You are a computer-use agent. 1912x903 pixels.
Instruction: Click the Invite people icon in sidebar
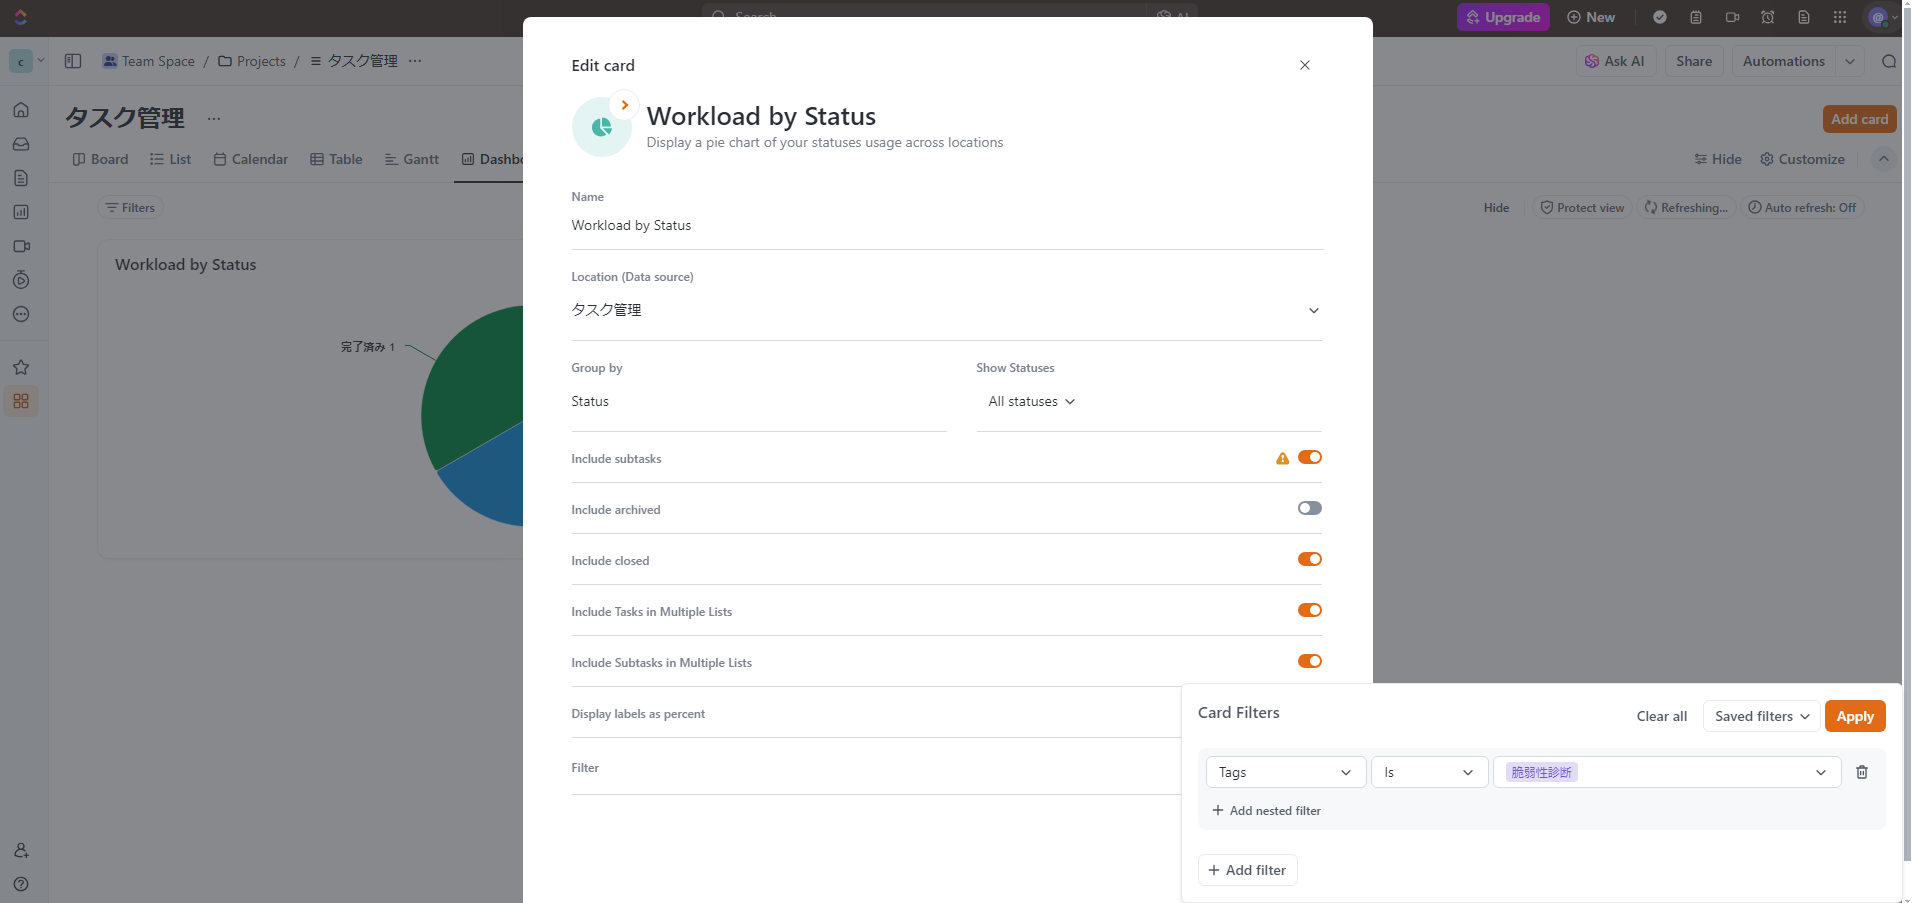point(21,850)
